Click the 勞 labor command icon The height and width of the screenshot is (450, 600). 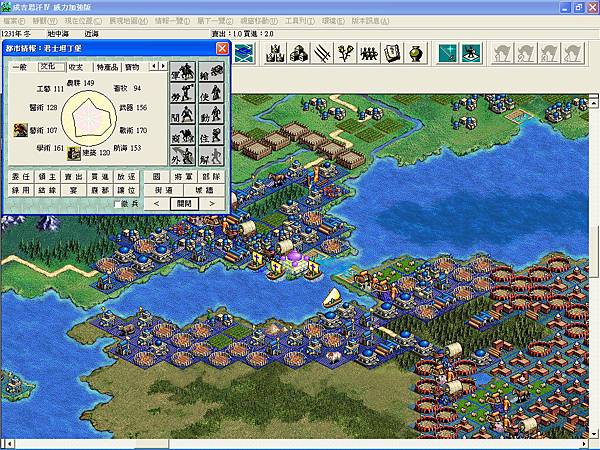183,93
